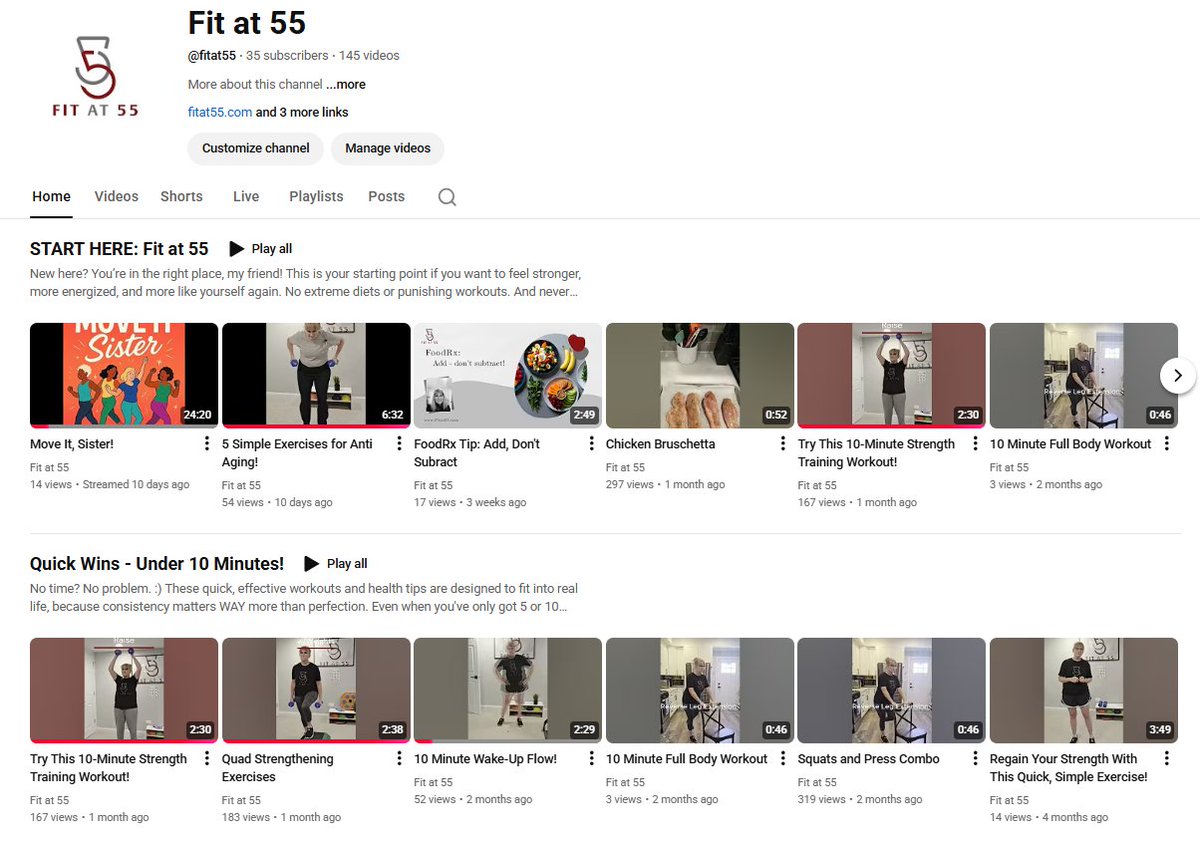This screenshot has height=841, width=1200.
Task: Click the Customize channel button
Action: [256, 148]
